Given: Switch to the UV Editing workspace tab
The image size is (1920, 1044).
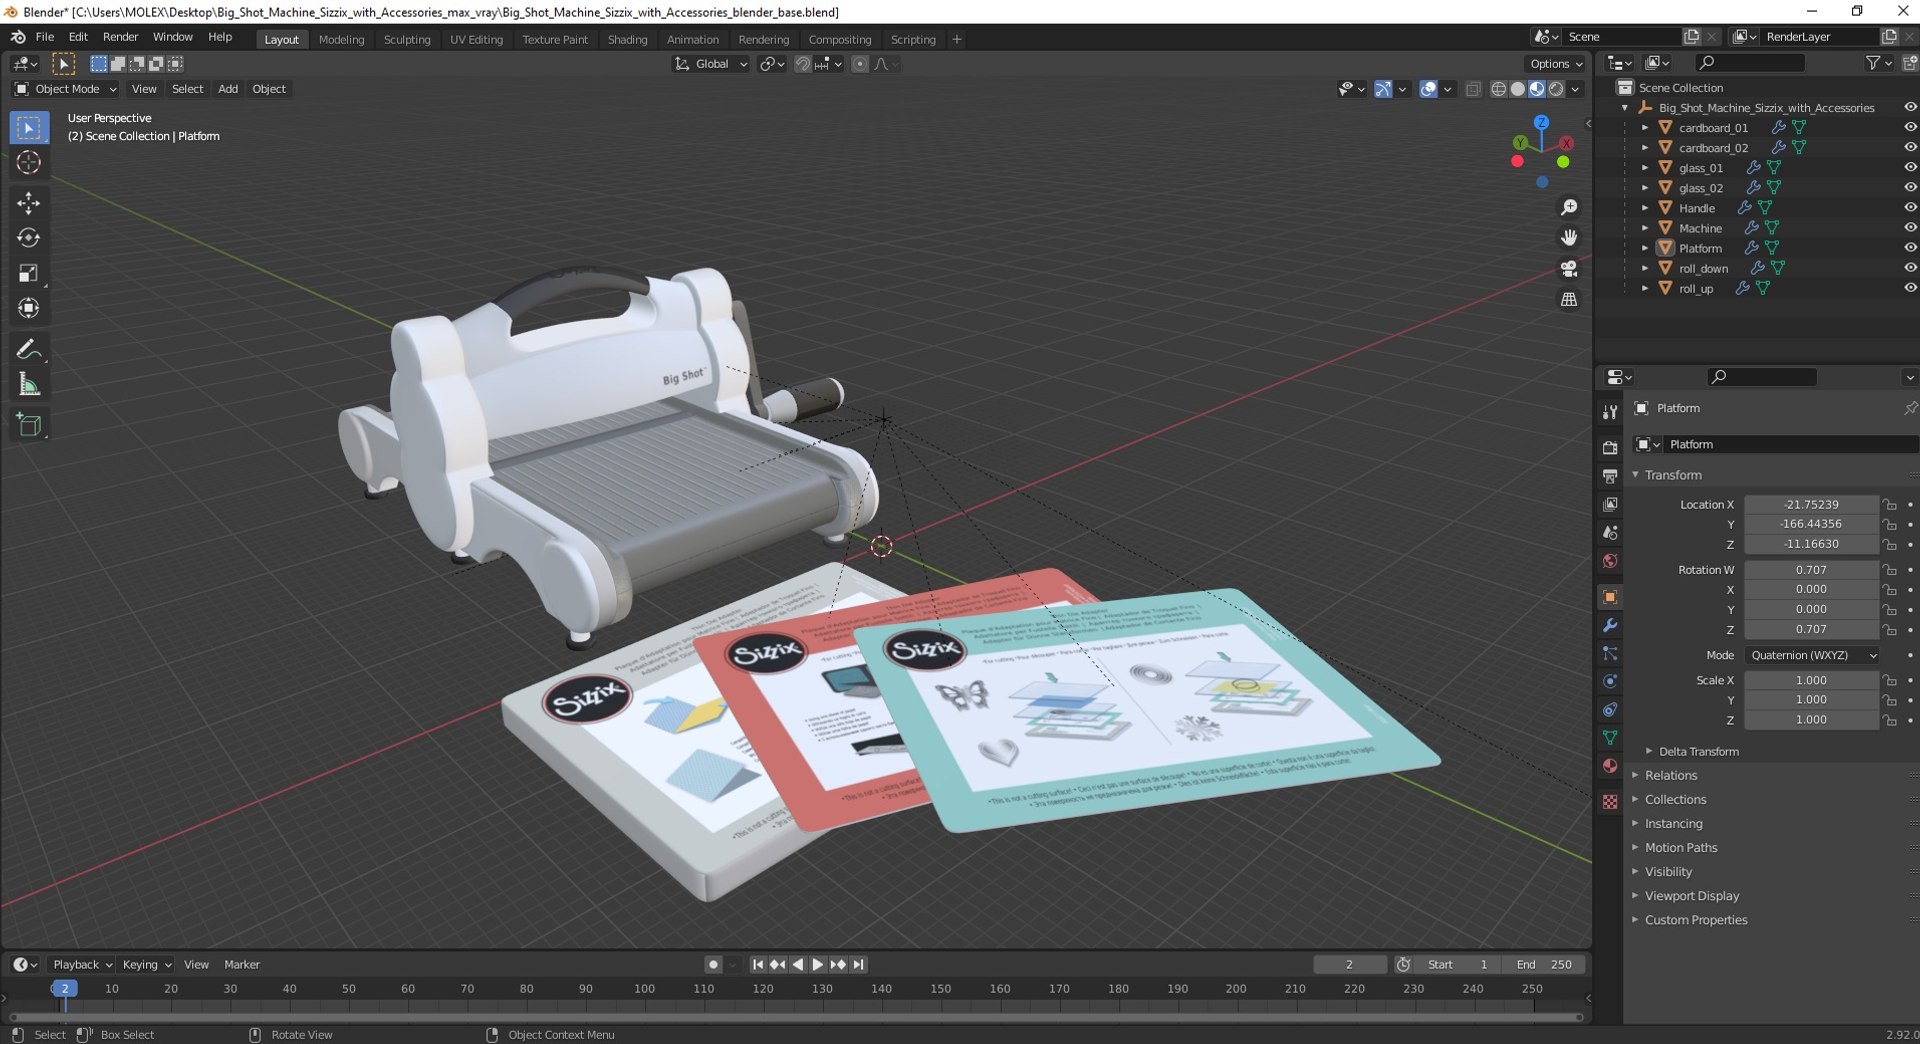Looking at the screenshot, I should (x=476, y=40).
